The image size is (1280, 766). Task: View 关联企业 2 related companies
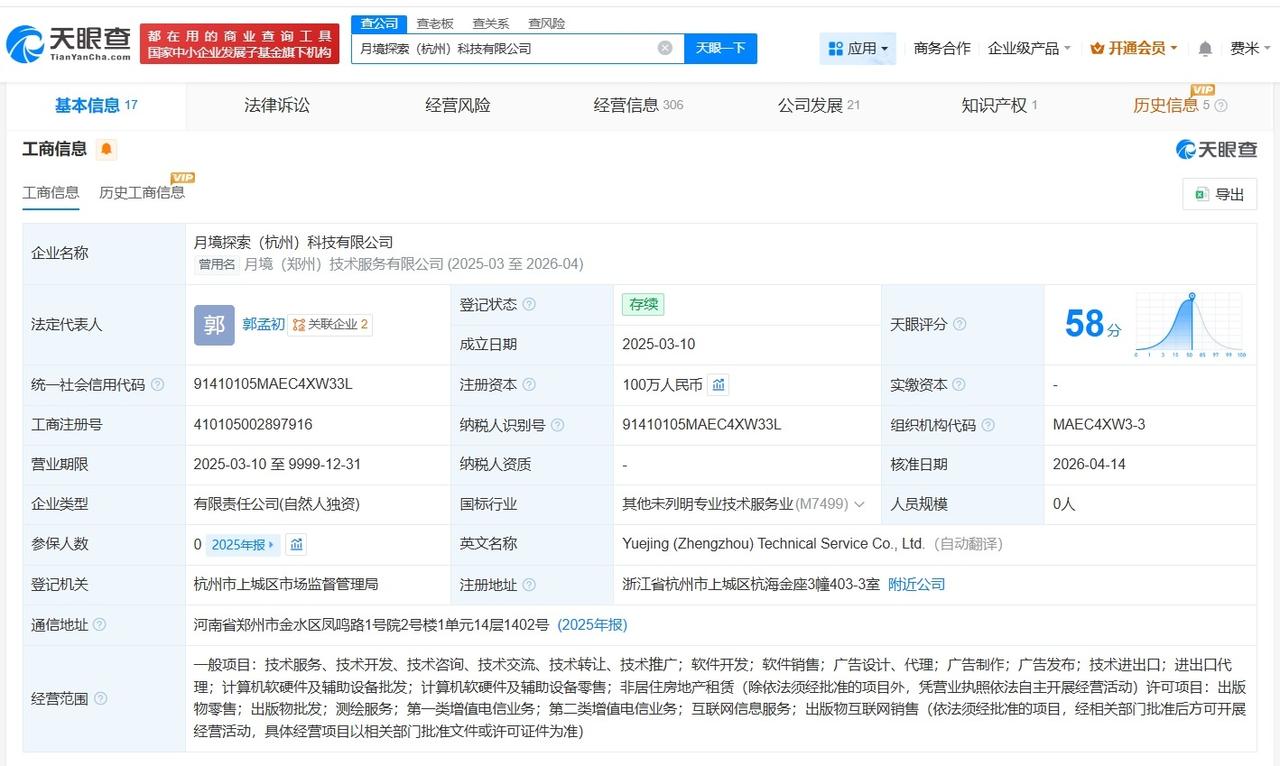coord(330,324)
